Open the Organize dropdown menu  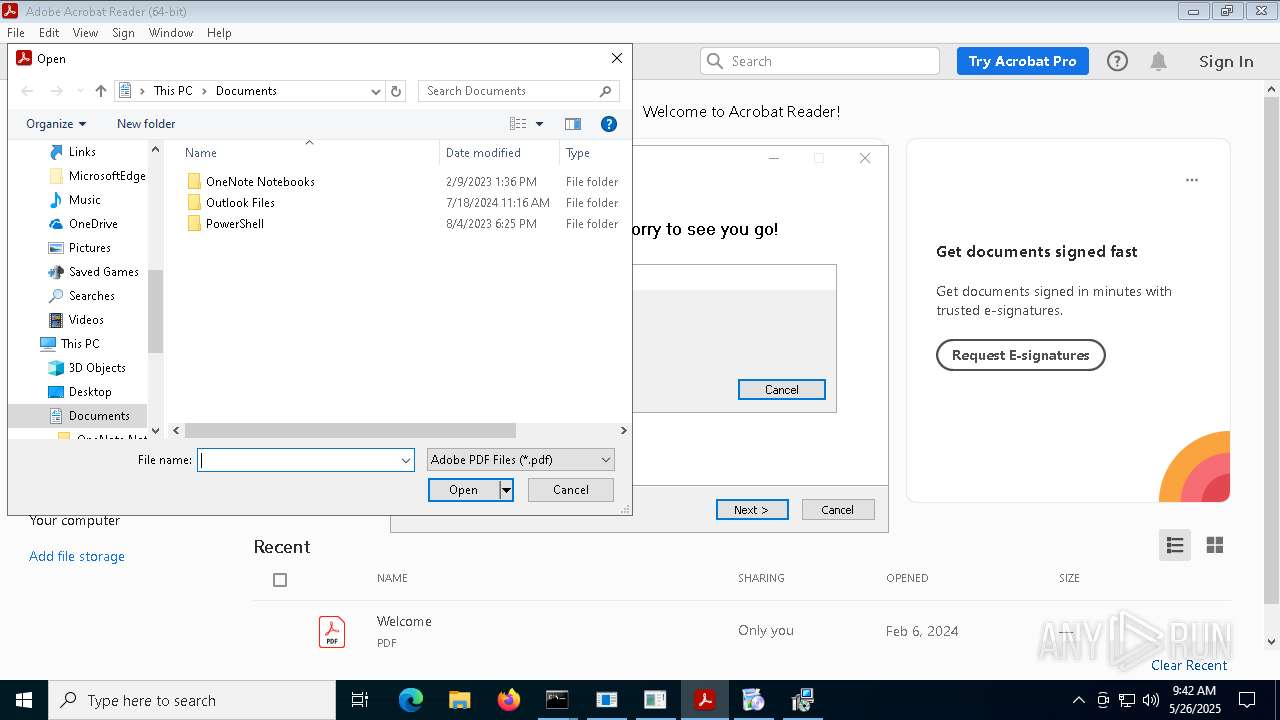(x=56, y=124)
